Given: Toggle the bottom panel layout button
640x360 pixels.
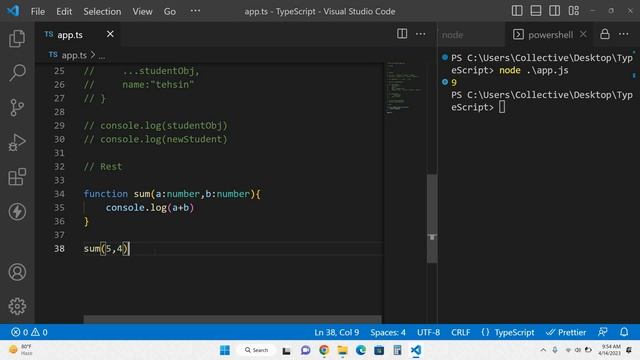Looking at the screenshot, I should click(536, 11).
